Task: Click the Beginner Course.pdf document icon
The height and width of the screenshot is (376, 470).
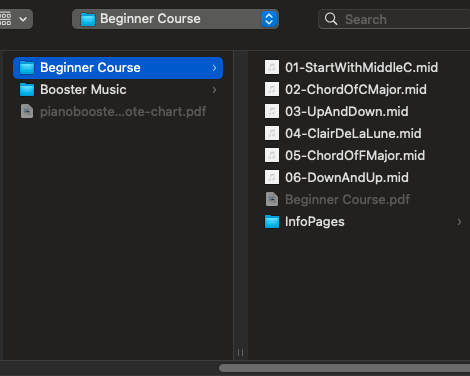Action: (x=272, y=199)
